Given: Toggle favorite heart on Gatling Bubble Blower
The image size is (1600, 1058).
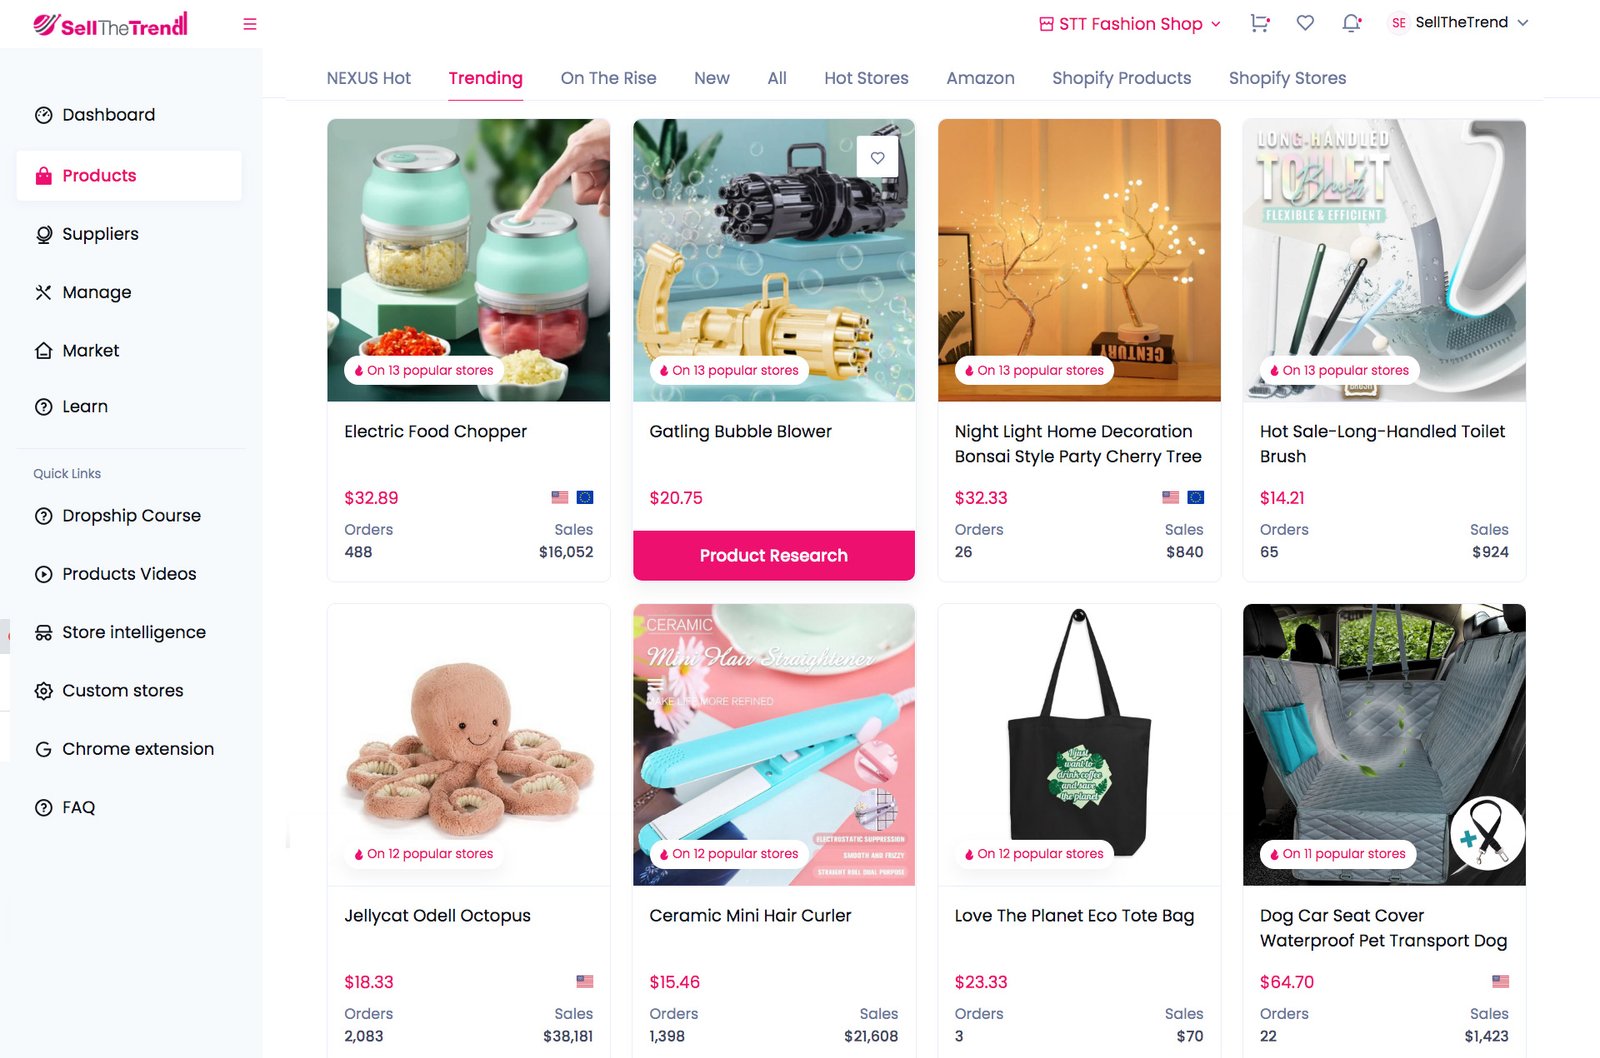Looking at the screenshot, I should [877, 158].
